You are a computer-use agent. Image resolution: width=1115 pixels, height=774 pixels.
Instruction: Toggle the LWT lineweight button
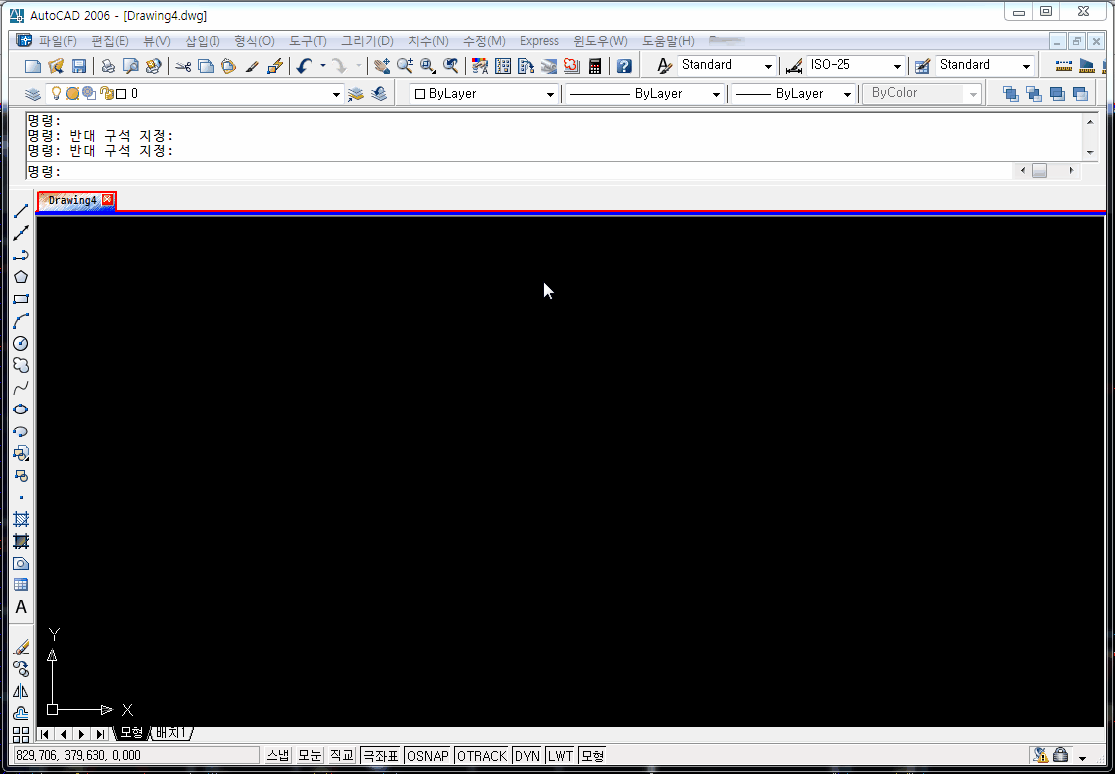560,756
